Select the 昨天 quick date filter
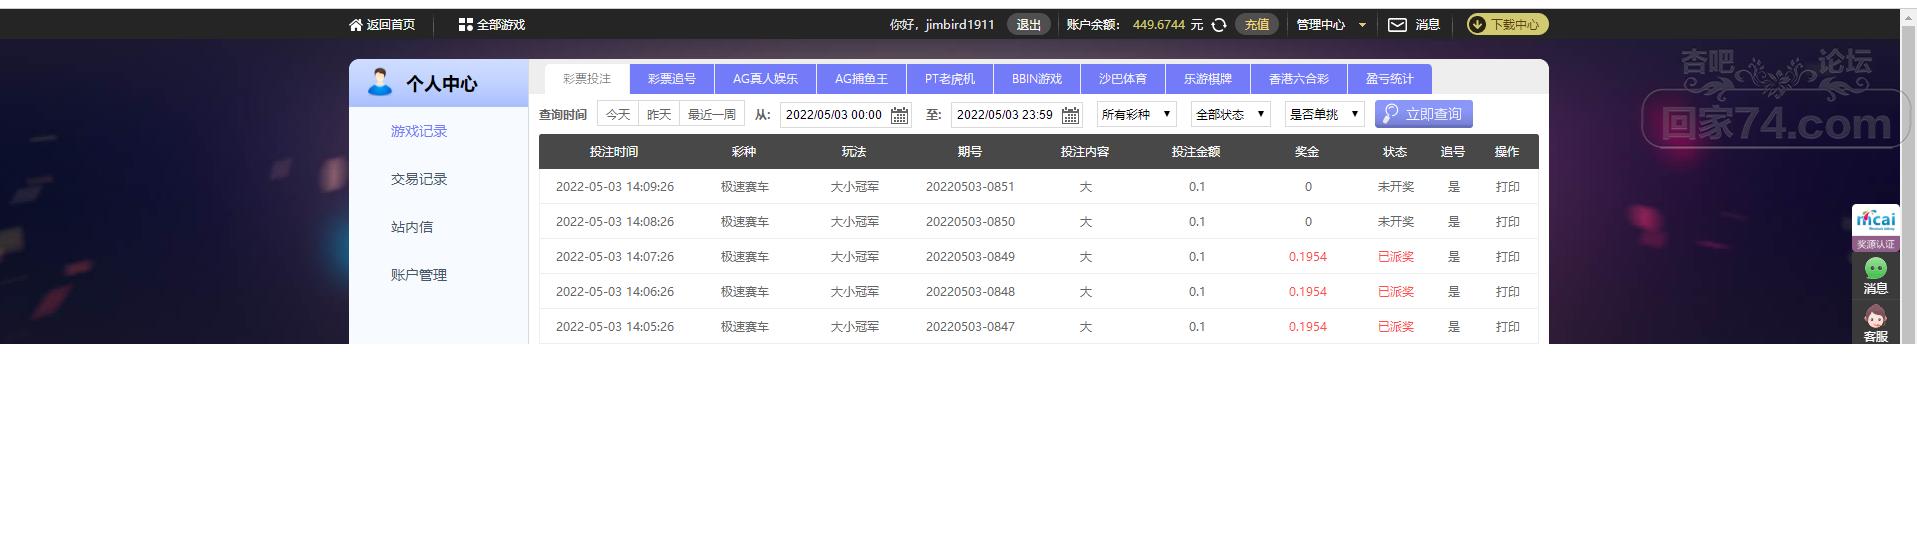1917x548 pixels. 659,115
